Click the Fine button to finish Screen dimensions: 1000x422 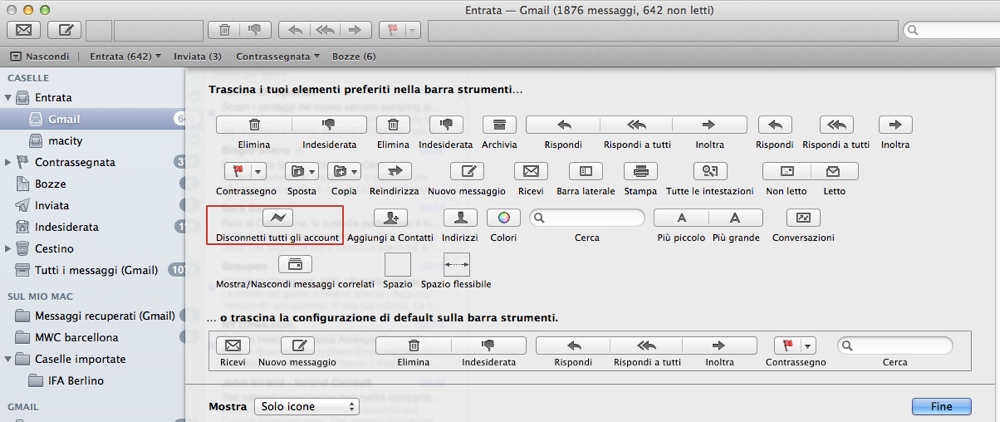(x=941, y=407)
